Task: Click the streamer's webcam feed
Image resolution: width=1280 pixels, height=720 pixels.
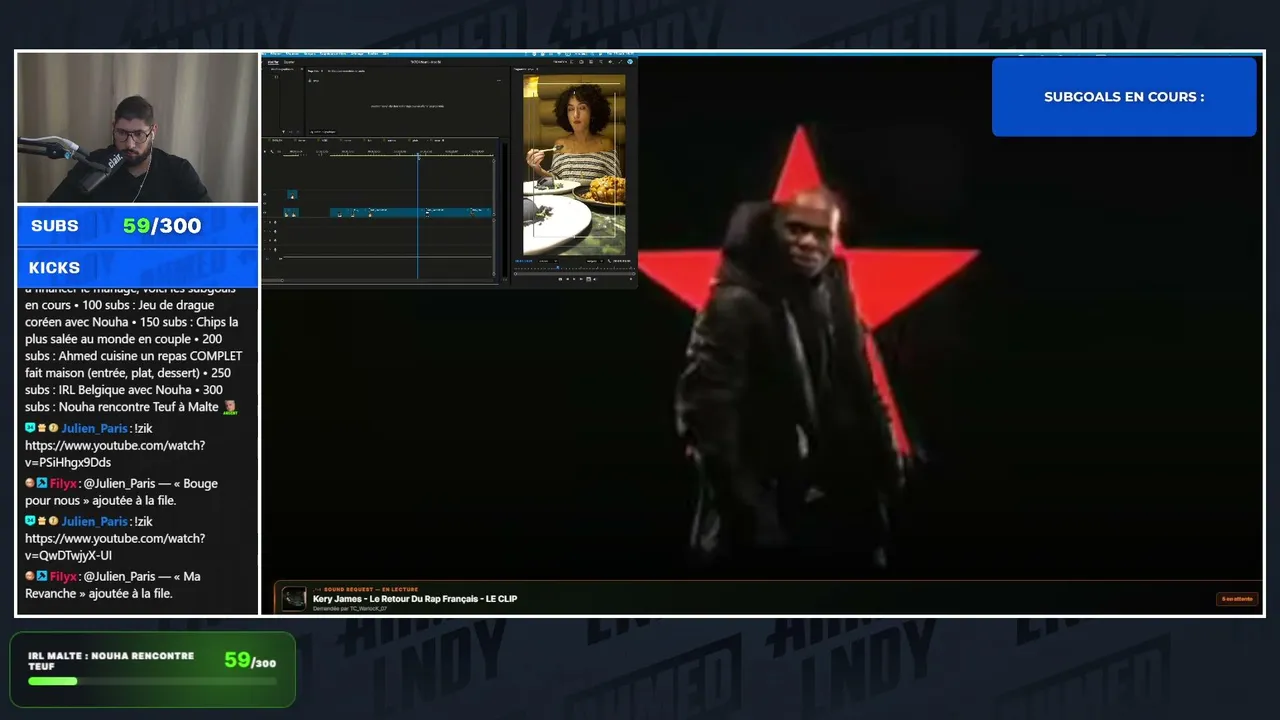Action: (138, 128)
